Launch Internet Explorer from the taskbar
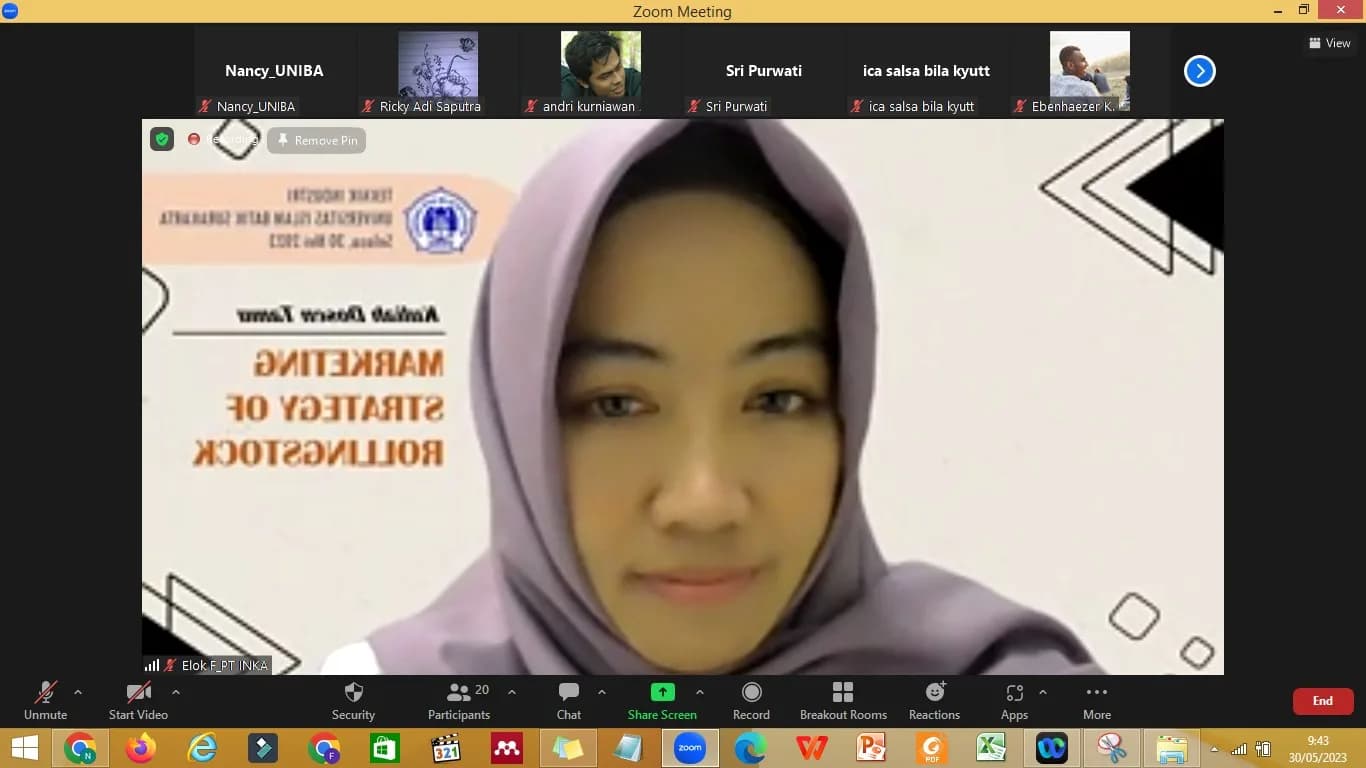1366x768 pixels. pyautogui.click(x=202, y=748)
